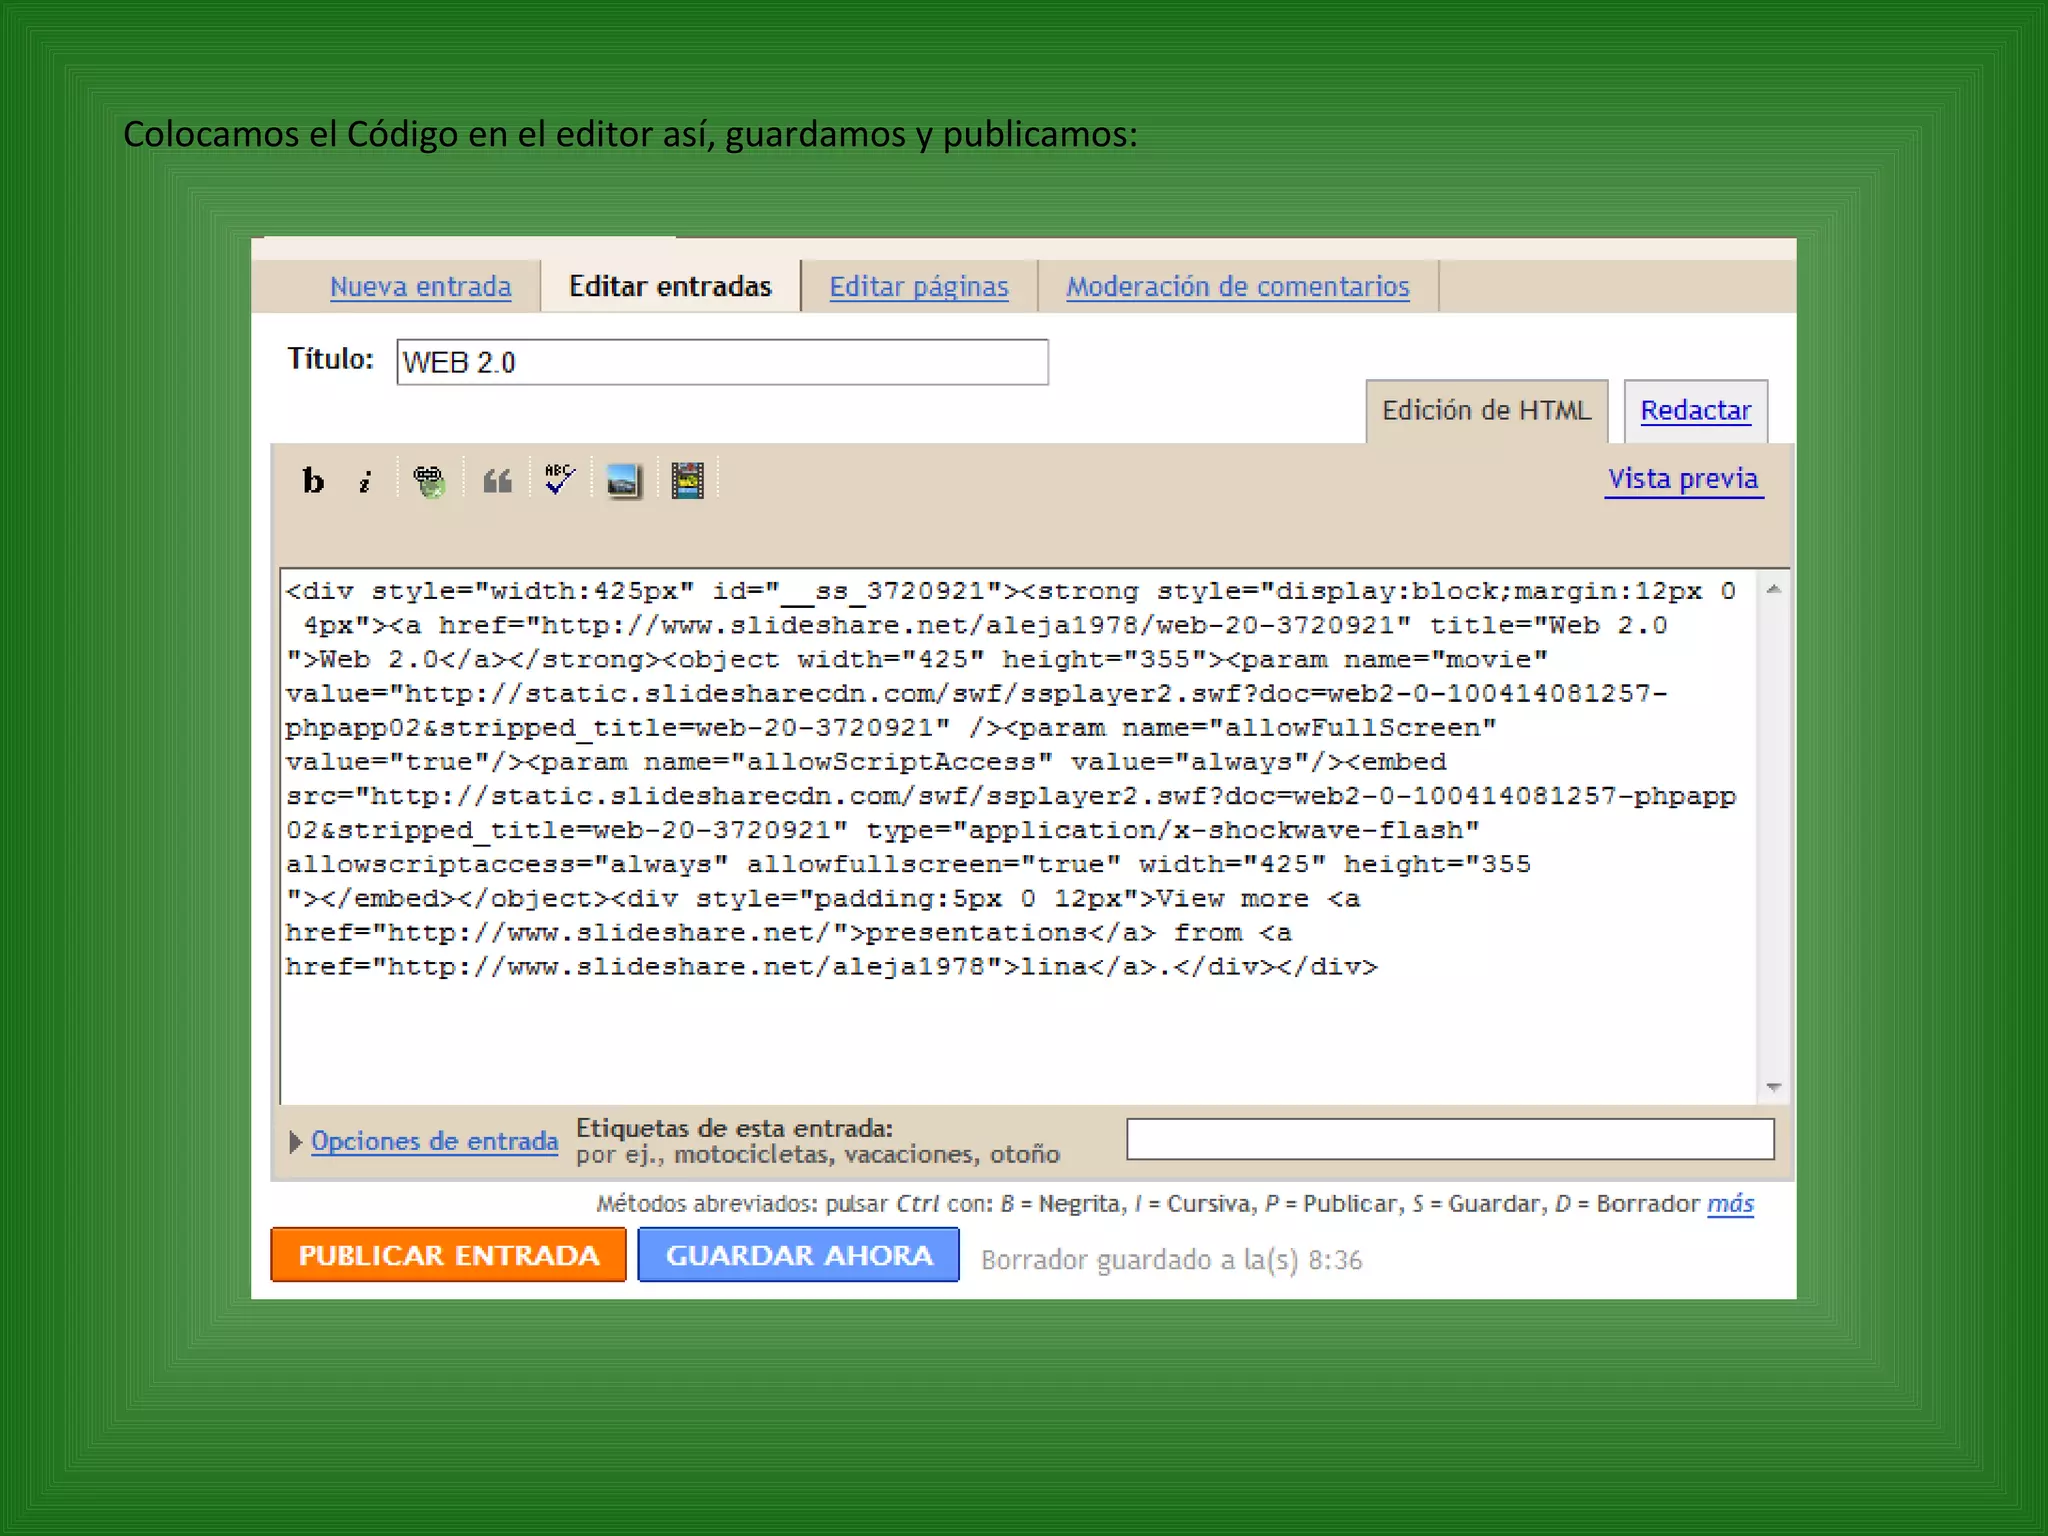2048x1536 pixels.
Task: Open the más shortcuts link
Action: click(x=1730, y=1204)
